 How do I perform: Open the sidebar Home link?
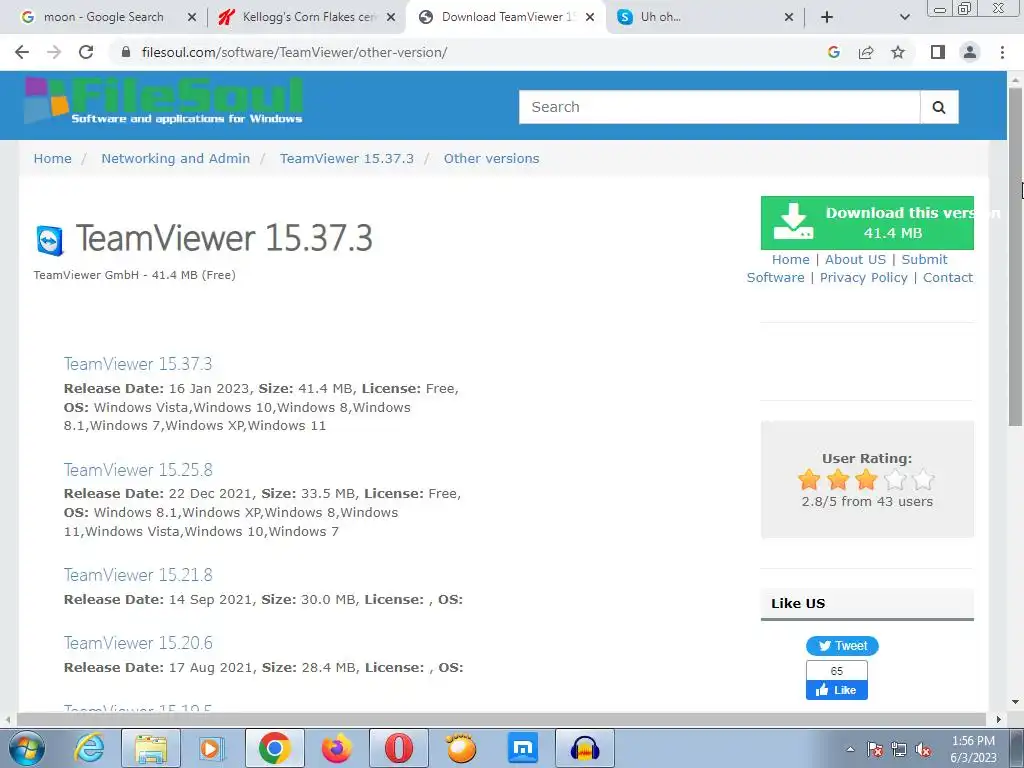tap(790, 259)
